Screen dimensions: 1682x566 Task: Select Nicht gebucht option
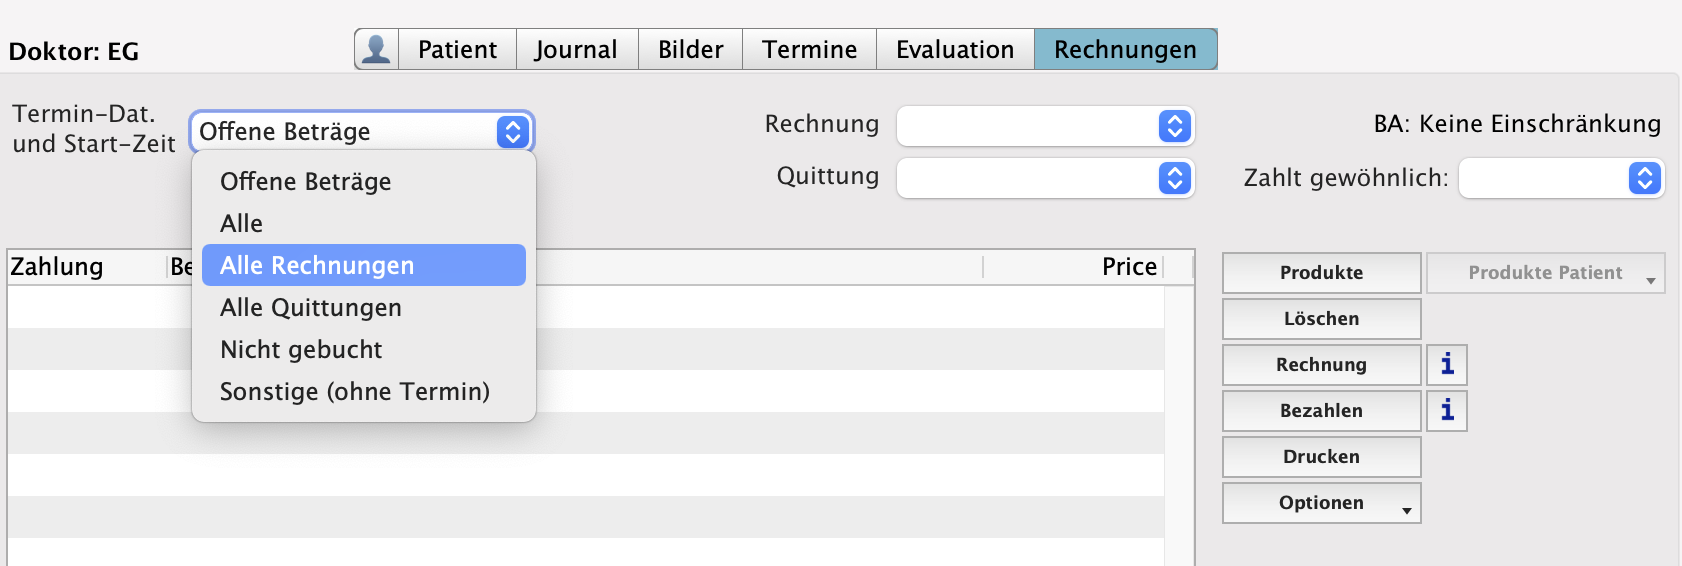point(301,349)
